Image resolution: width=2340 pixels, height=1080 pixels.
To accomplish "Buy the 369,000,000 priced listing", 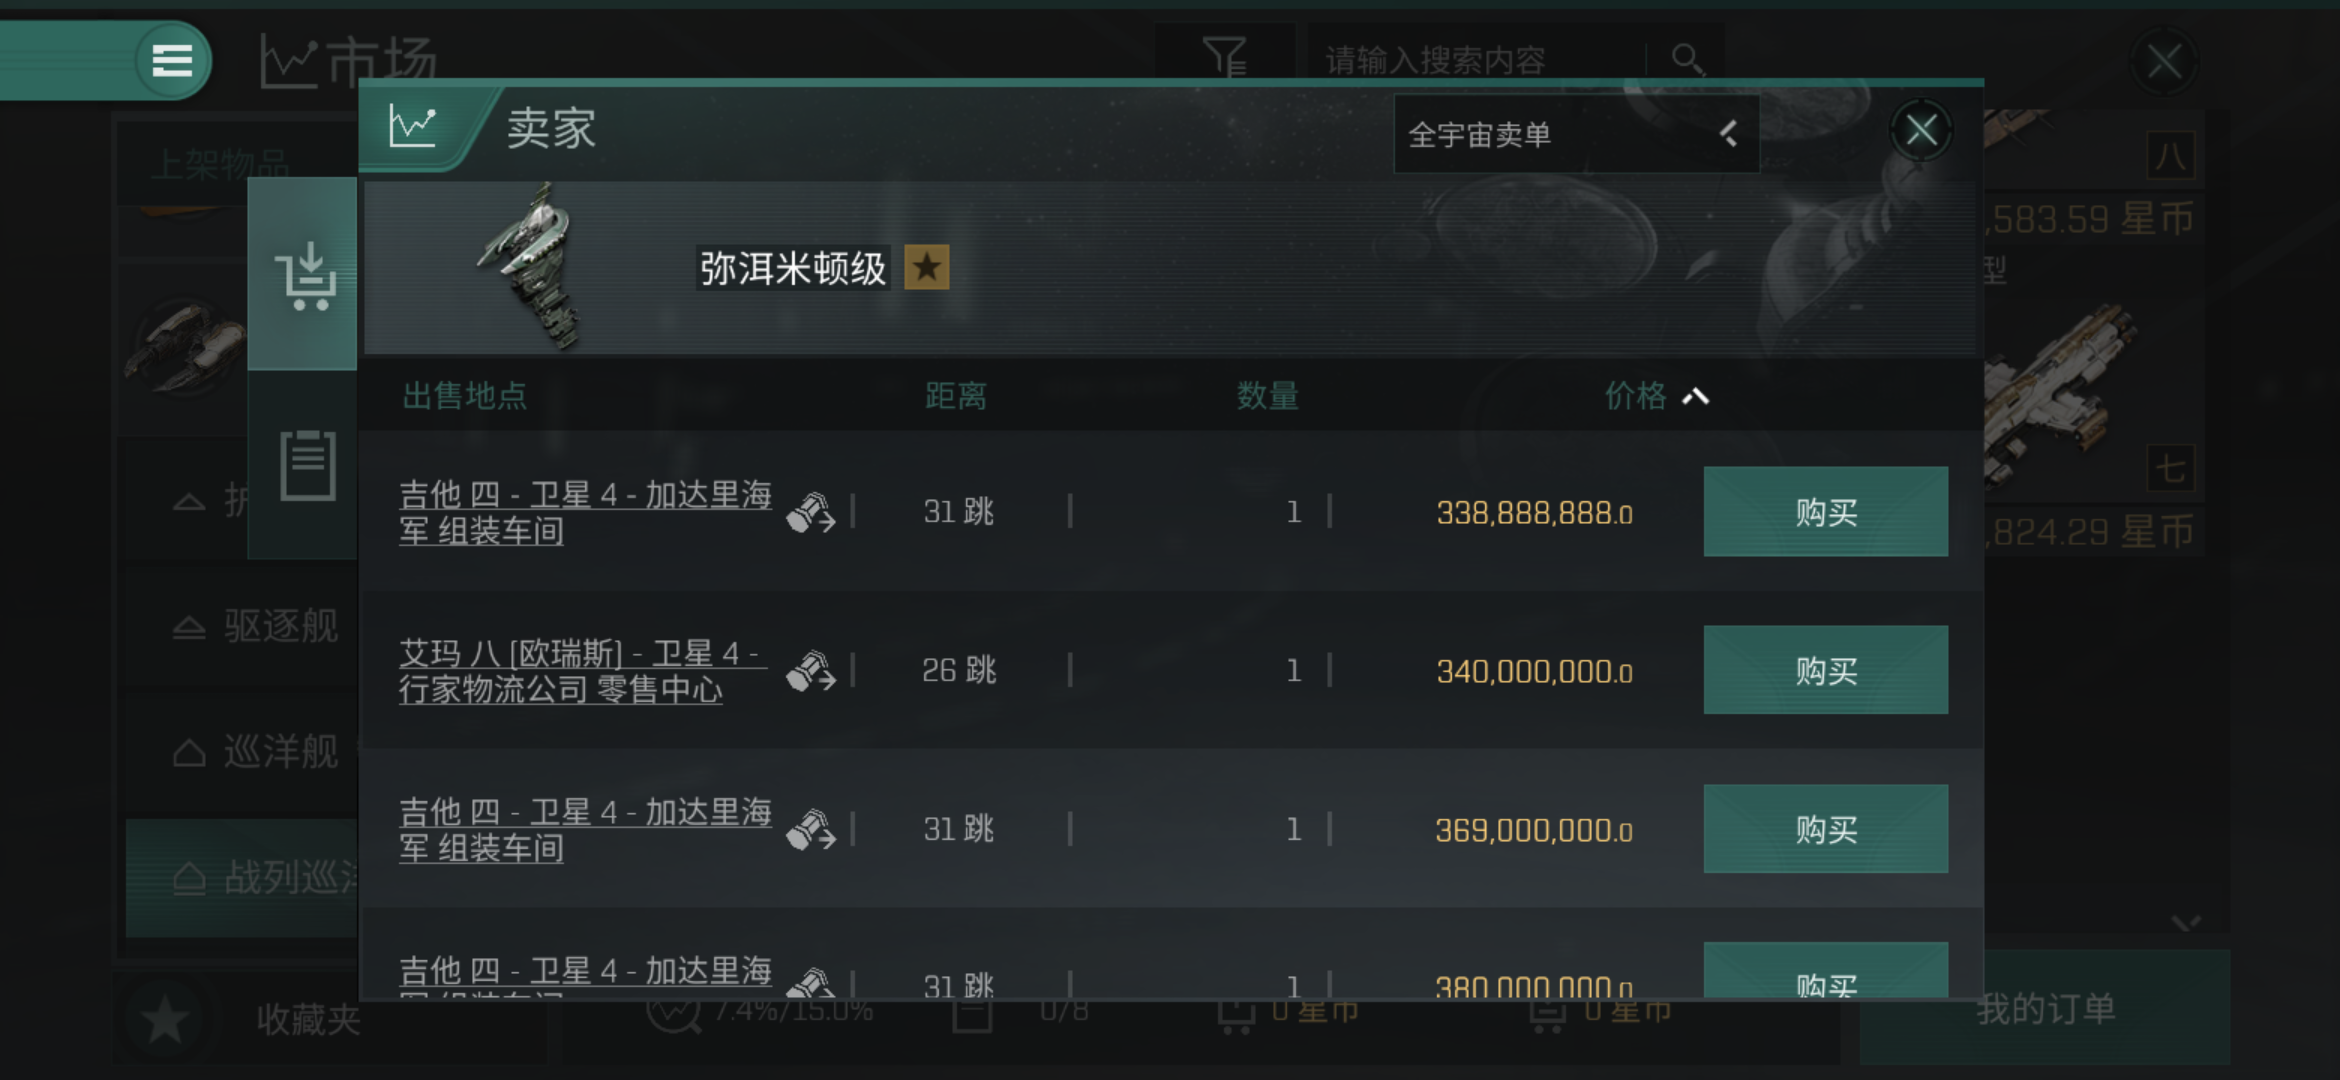I will pos(1826,829).
